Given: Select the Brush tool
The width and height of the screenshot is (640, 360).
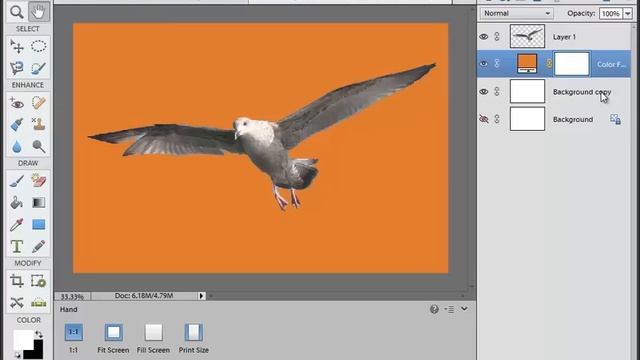Looking at the screenshot, I should tap(17, 181).
